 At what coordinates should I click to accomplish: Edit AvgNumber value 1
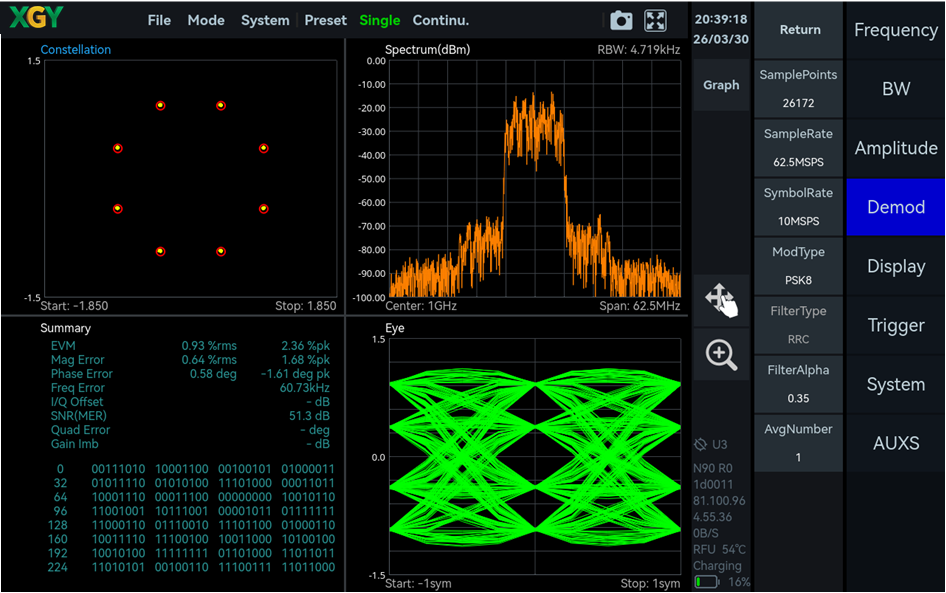point(798,443)
